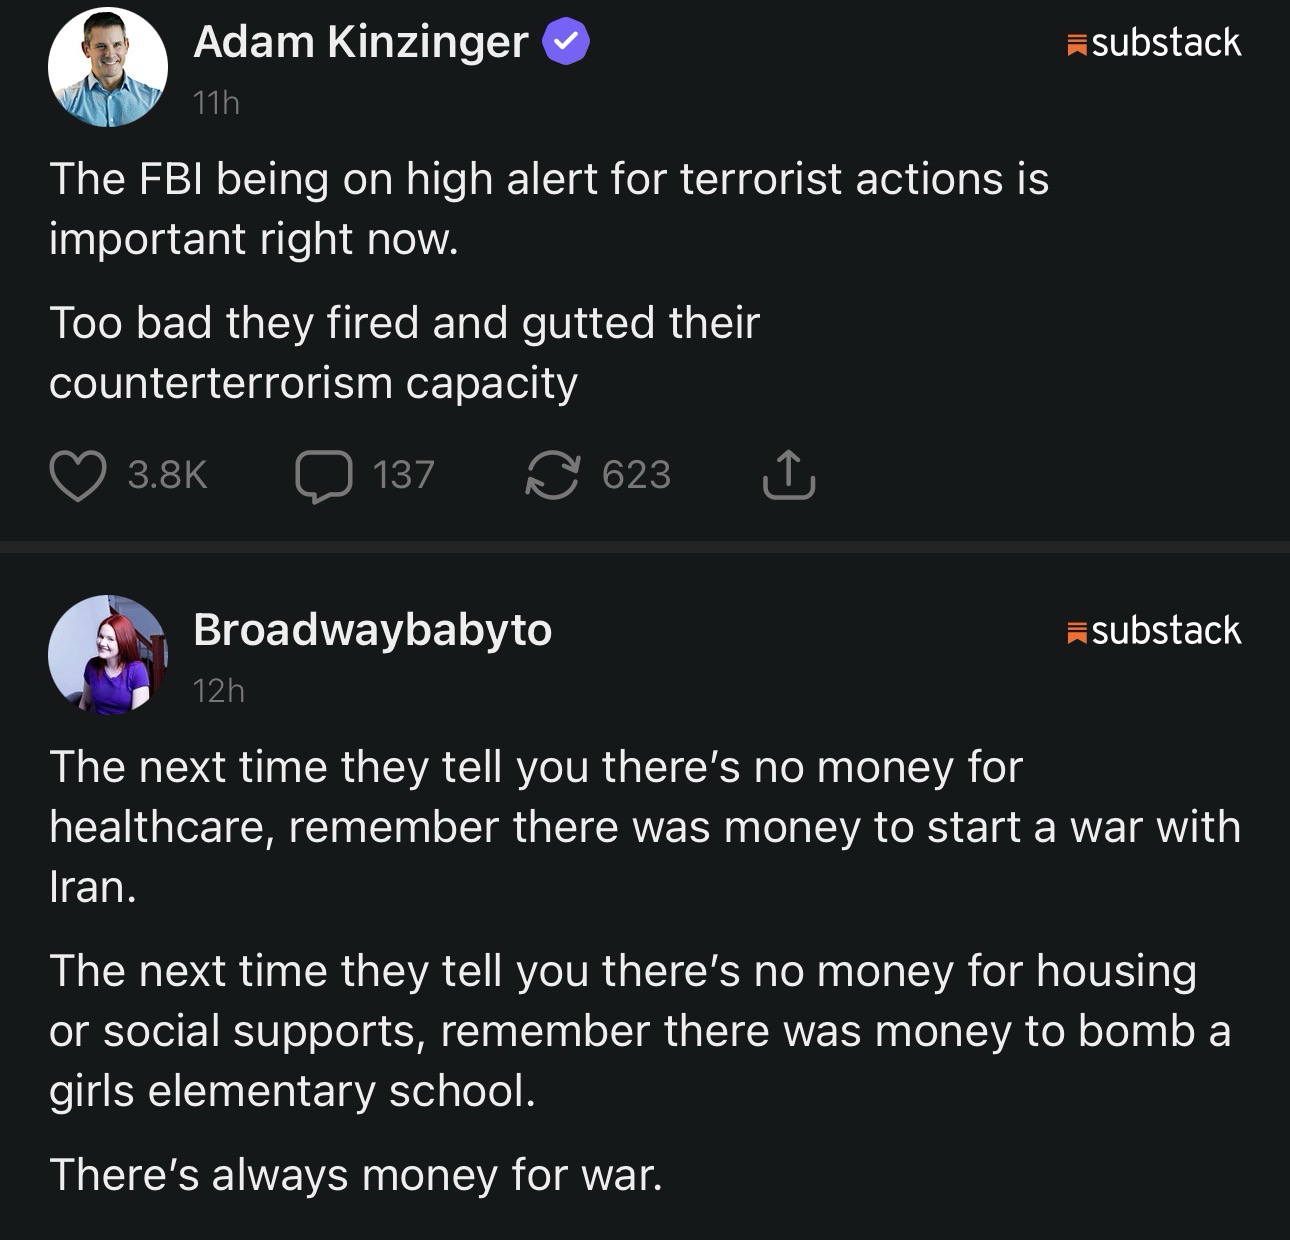Click the 11h timestamp on Kinzinger's post

(216, 103)
